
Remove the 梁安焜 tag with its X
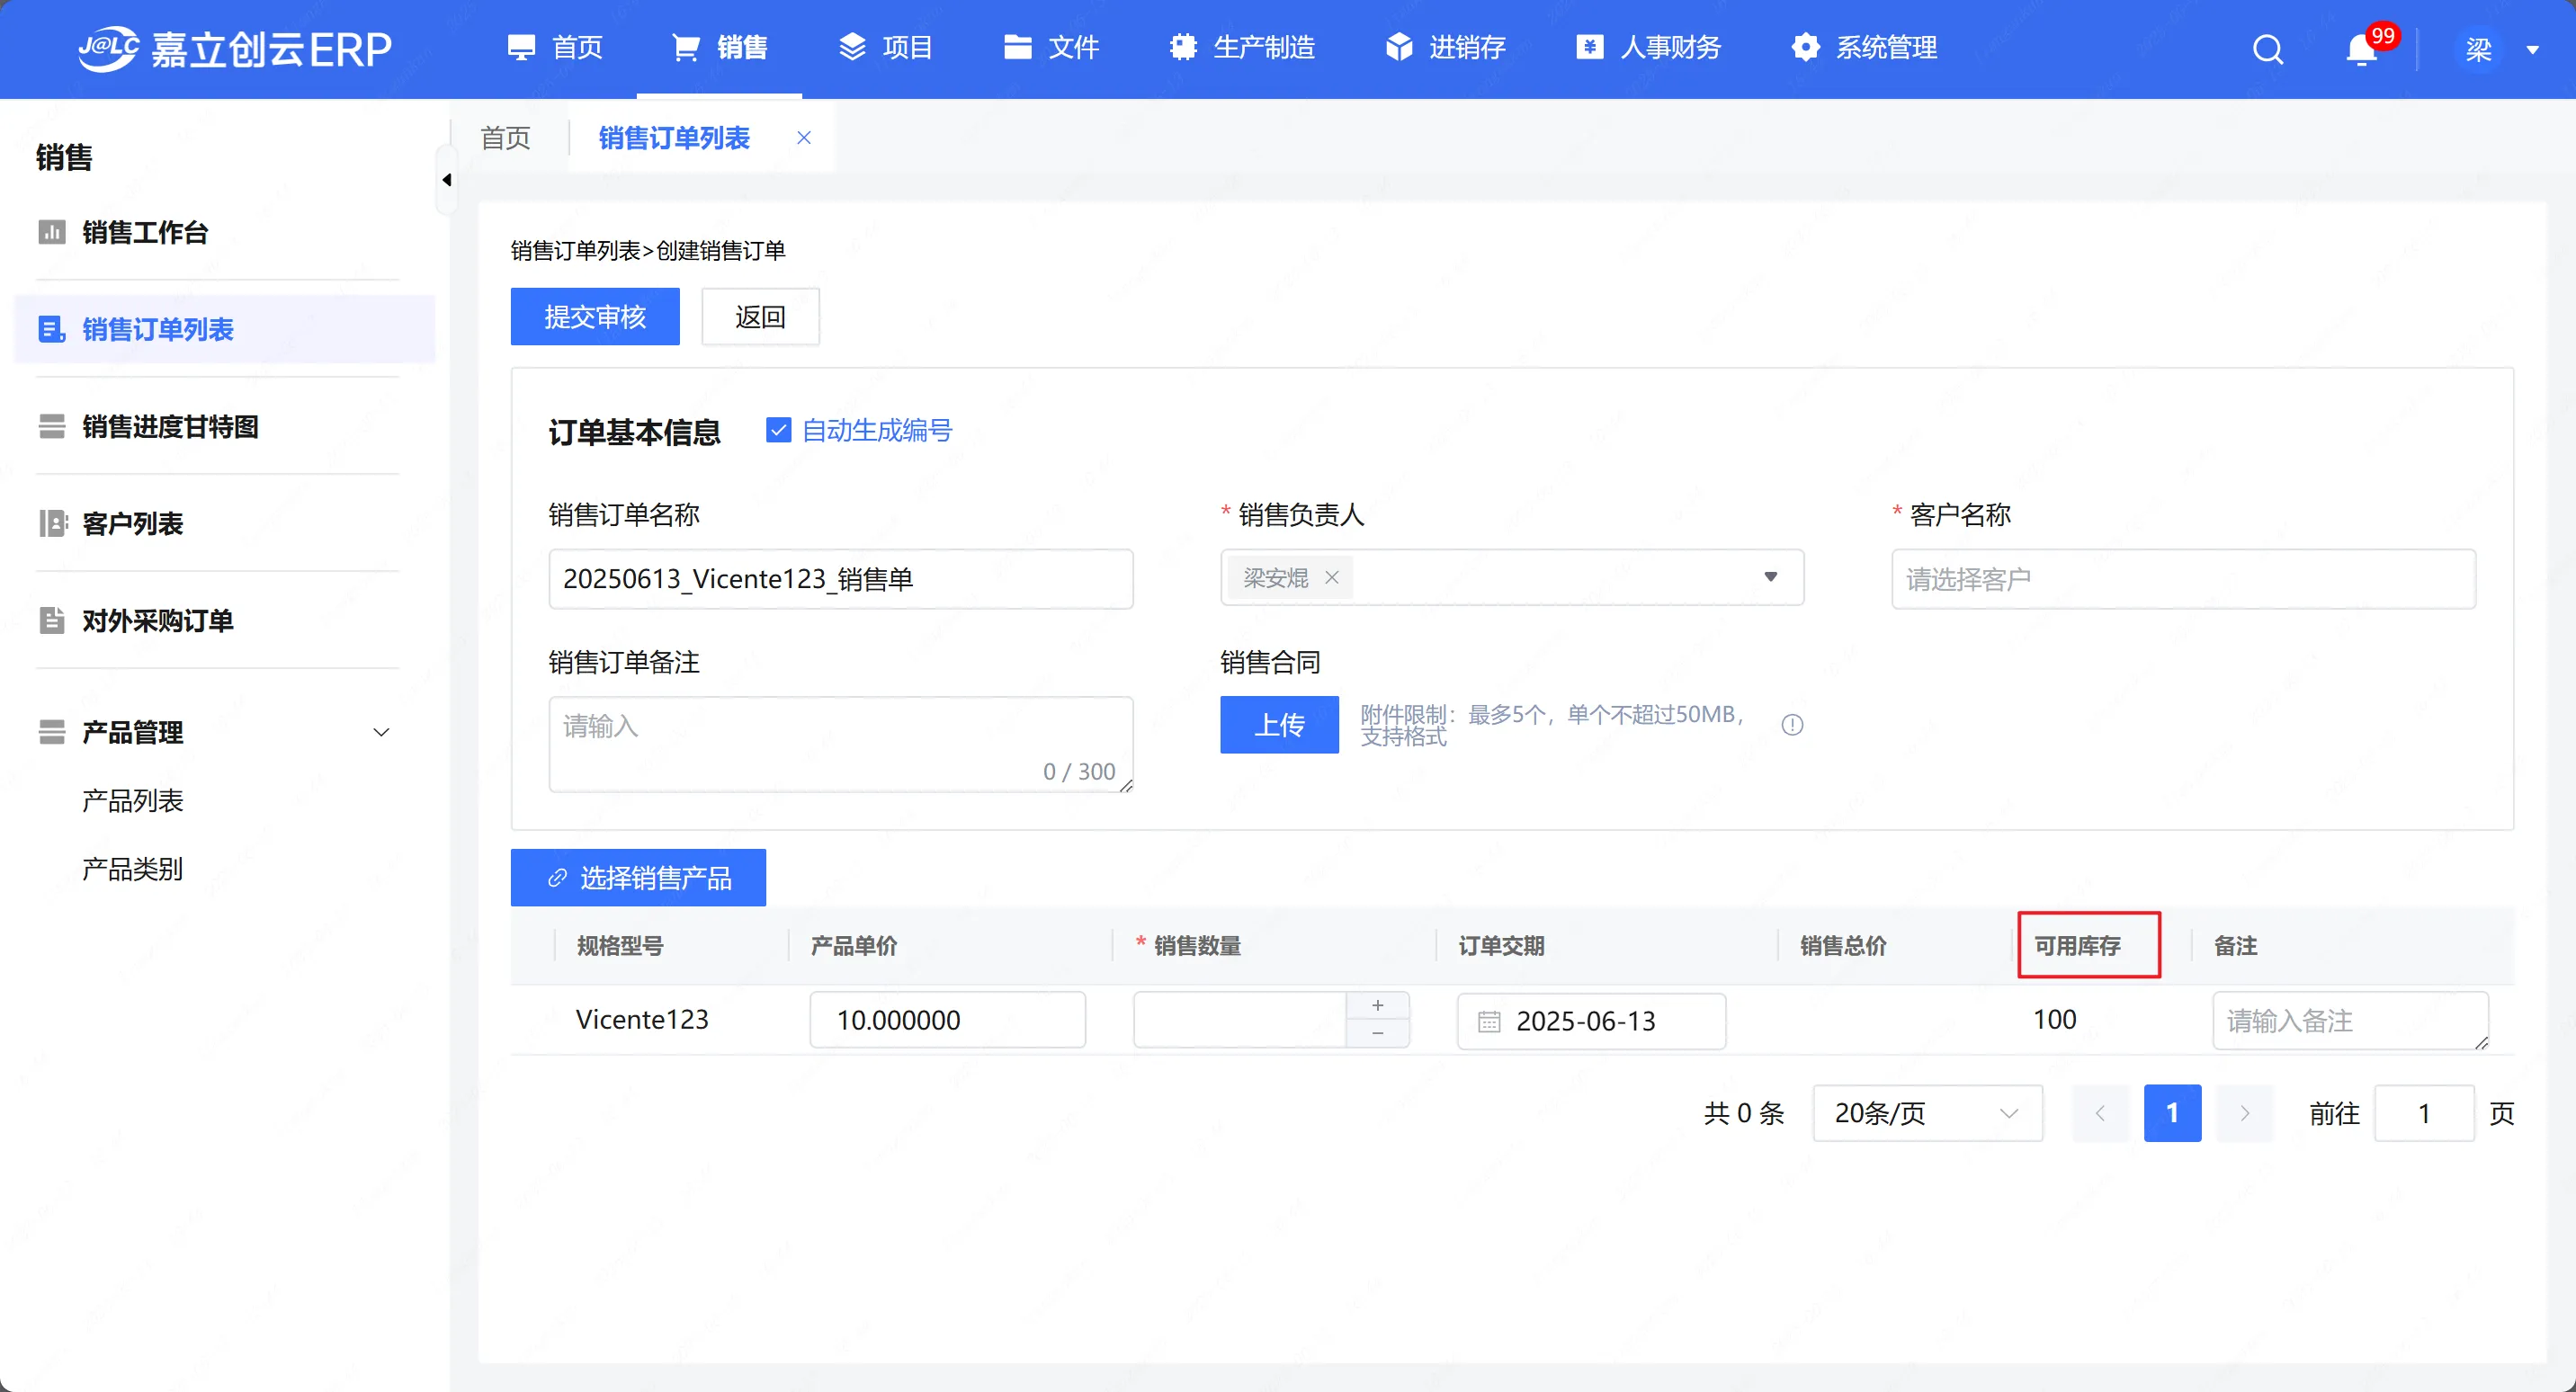(x=1331, y=578)
